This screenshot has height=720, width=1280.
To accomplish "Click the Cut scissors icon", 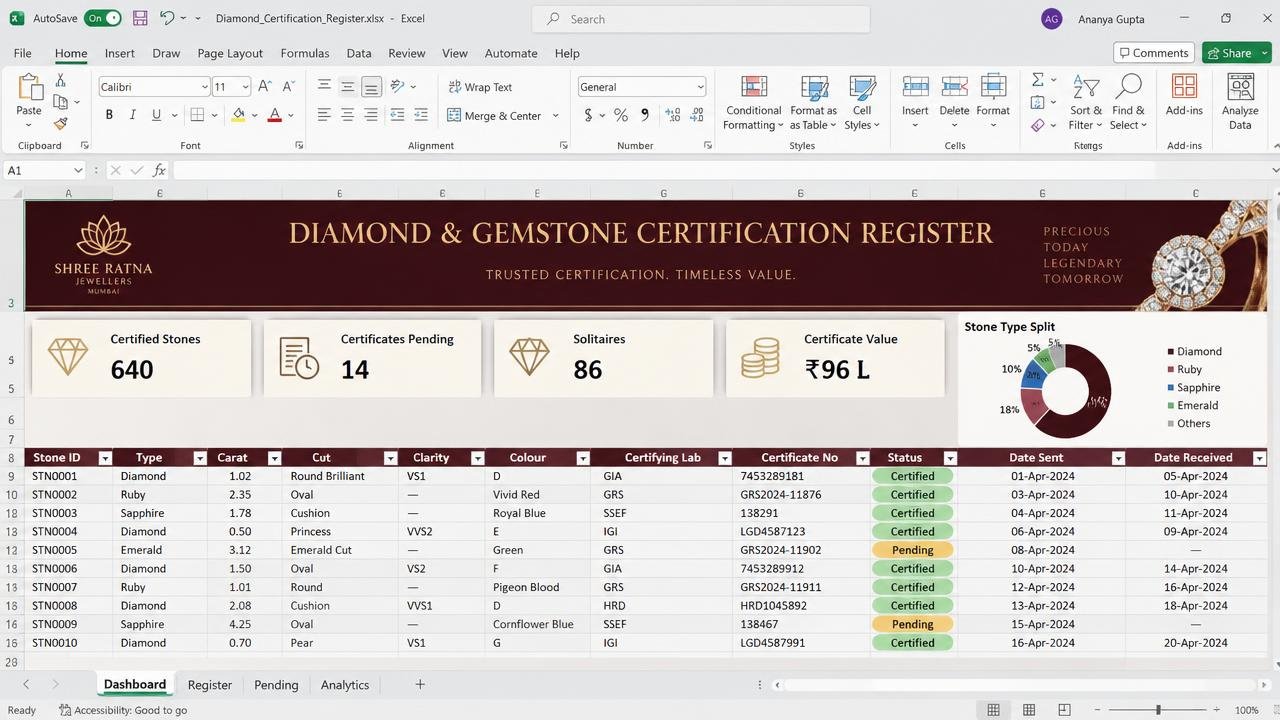I will pyautogui.click(x=61, y=80).
